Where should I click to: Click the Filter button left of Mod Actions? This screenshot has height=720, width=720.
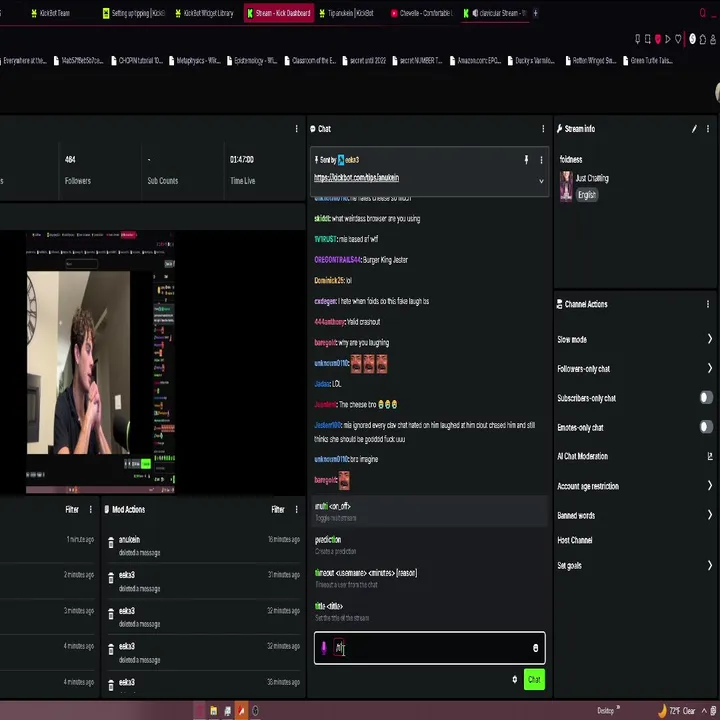(72, 509)
